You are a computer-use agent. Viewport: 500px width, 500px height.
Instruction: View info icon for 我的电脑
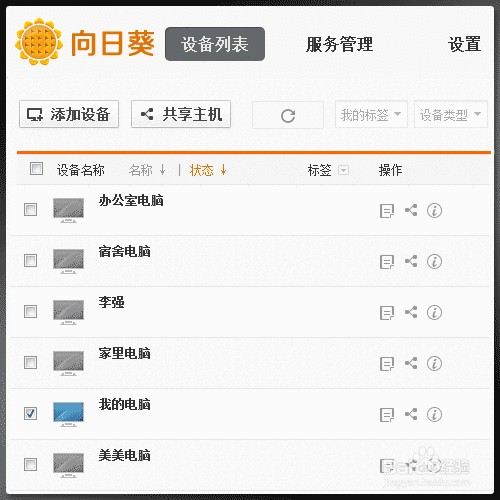pyautogui.click(x=434, y=414)
